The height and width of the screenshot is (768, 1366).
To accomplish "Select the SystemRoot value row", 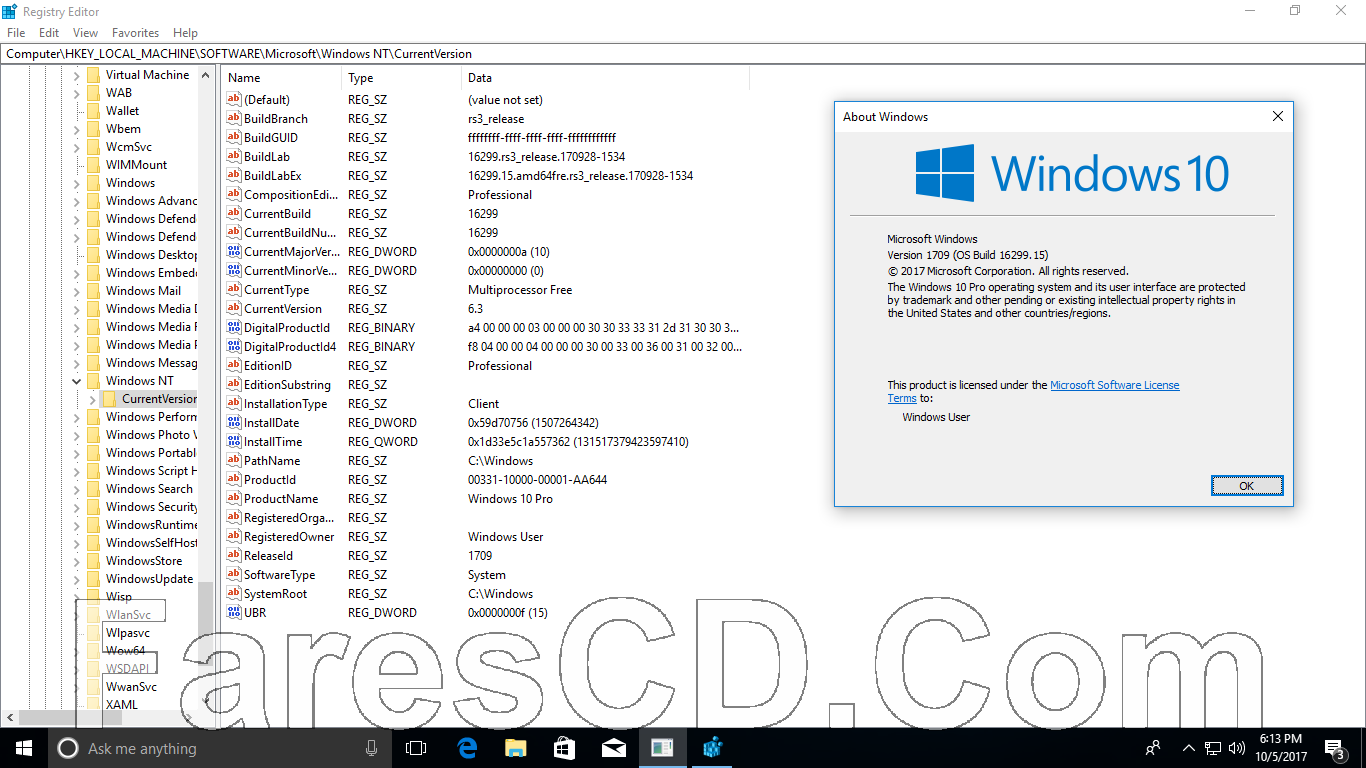I will click(x=485, y=594).
